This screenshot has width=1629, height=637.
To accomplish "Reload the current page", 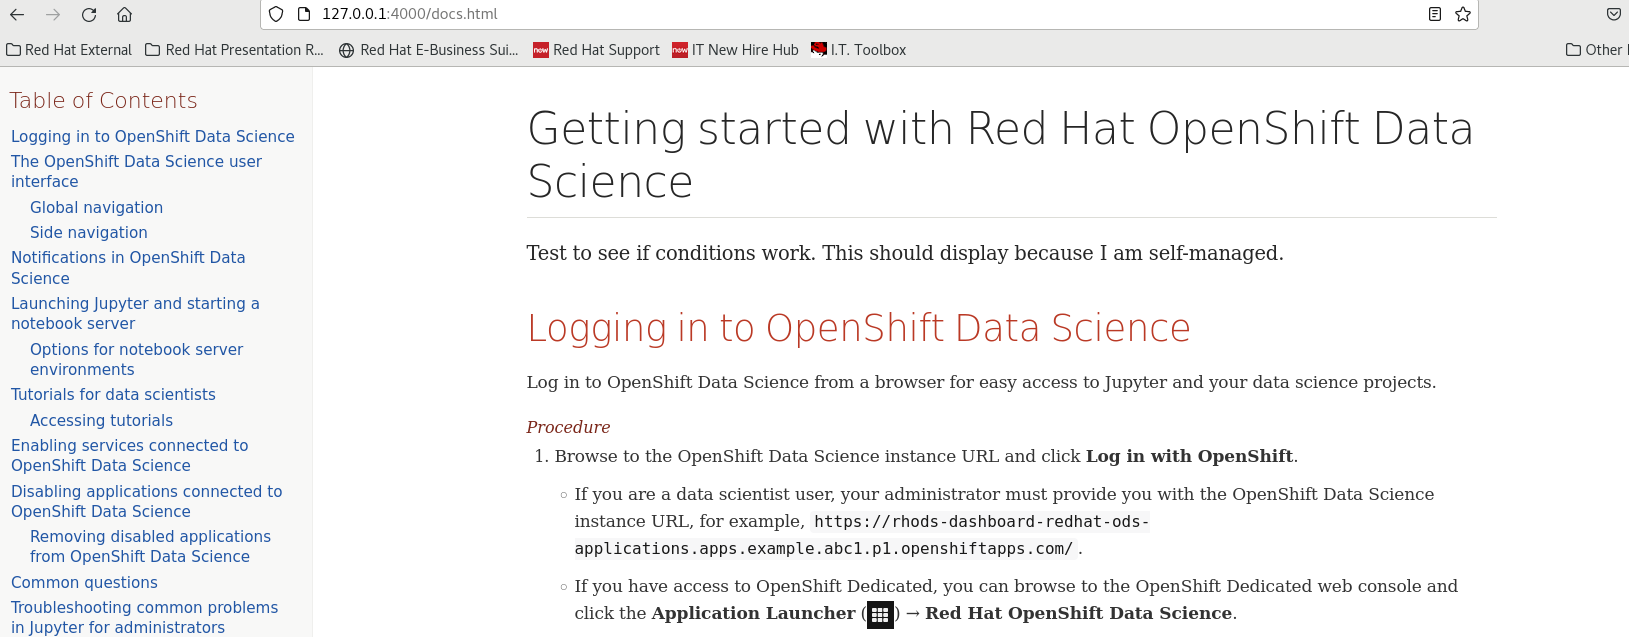I will point(89,14).
